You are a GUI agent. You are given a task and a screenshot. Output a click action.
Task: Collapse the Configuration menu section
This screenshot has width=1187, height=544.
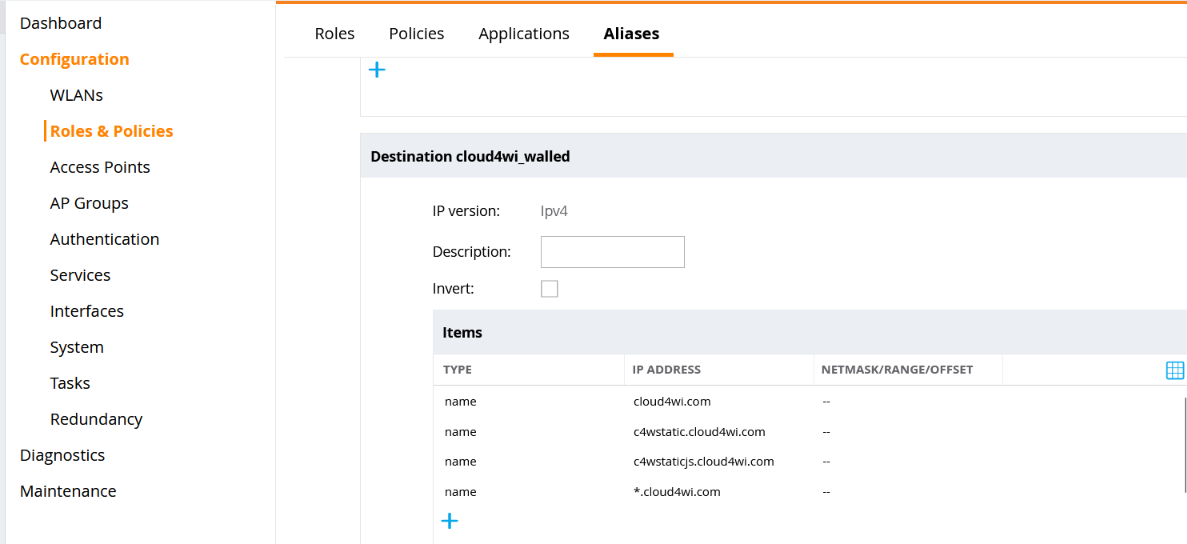click(x=74, y=59)
